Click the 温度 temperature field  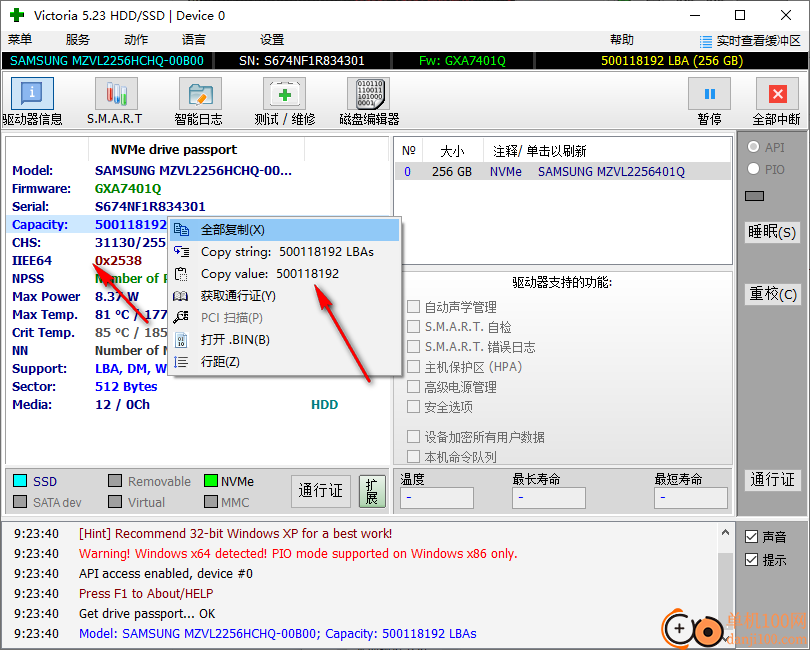(437, 498)
